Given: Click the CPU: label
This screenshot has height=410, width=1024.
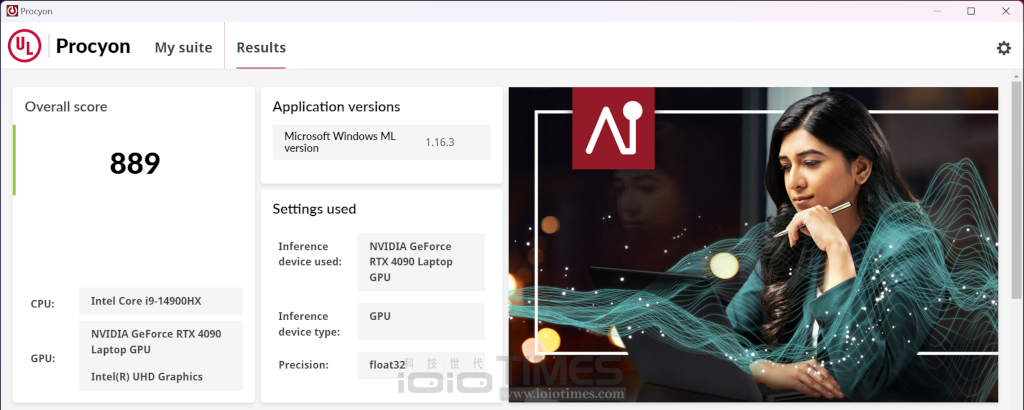Looking at the screenshot, I should (42, 304).
